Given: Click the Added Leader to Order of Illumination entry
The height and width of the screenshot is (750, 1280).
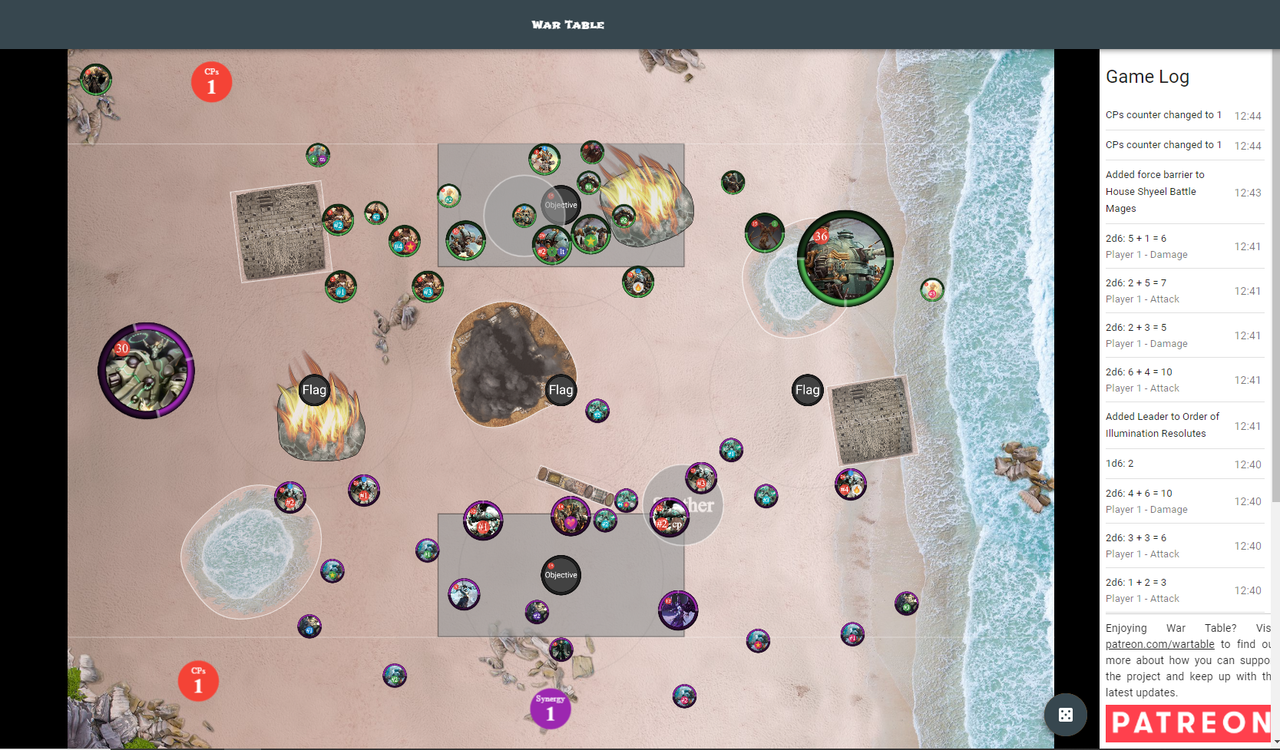Looking at the screenshot, I should coord(1184,425).
